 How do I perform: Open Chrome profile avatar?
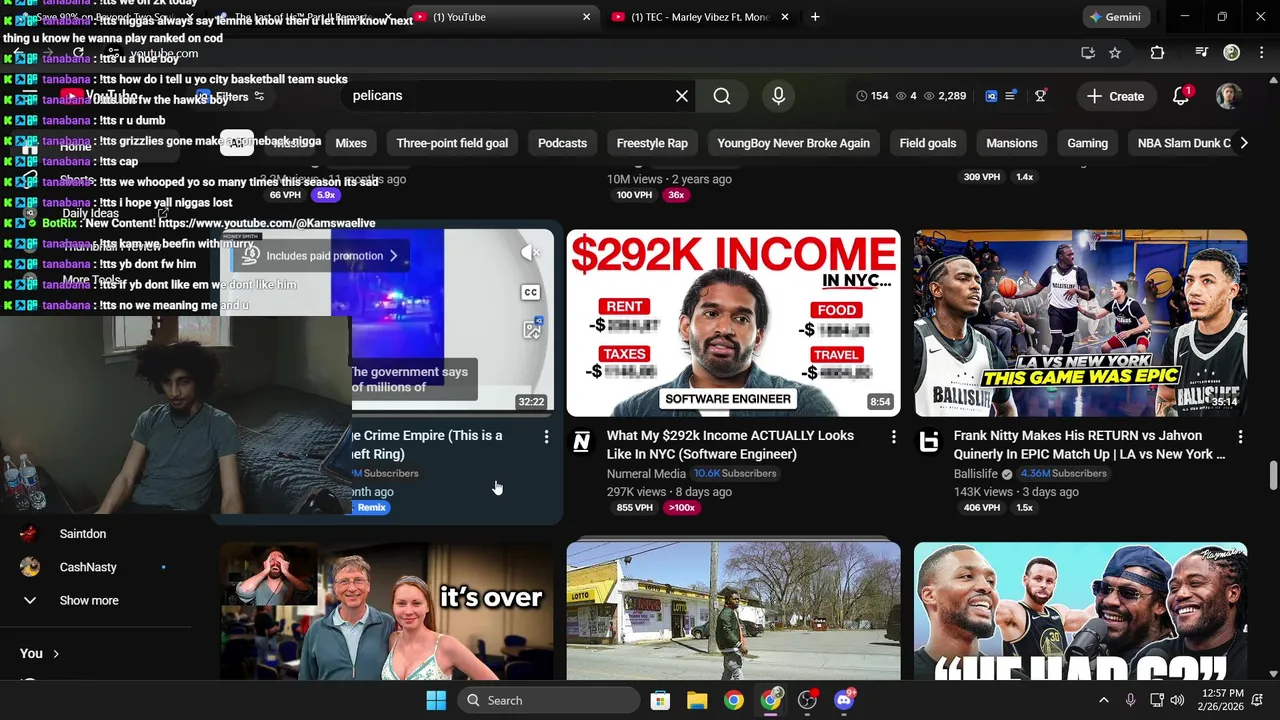tap(1232, 52)
